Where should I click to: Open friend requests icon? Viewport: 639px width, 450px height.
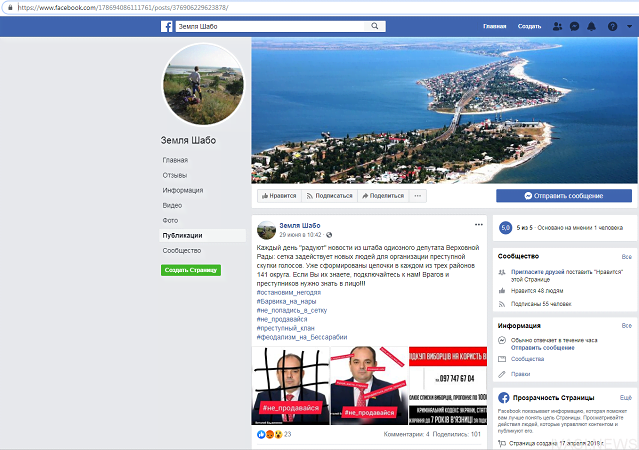[557, 26]
